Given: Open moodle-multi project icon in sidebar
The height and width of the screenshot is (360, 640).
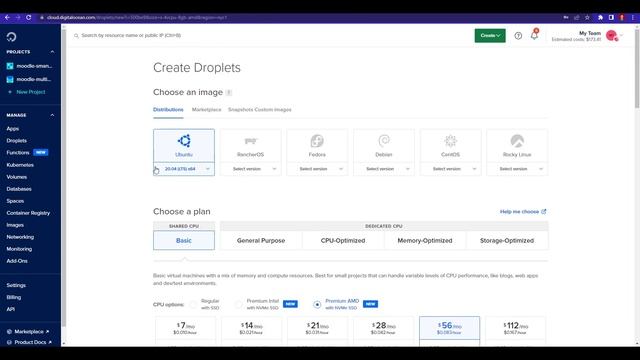Looking at the screenshot, I should coord(10,80).
